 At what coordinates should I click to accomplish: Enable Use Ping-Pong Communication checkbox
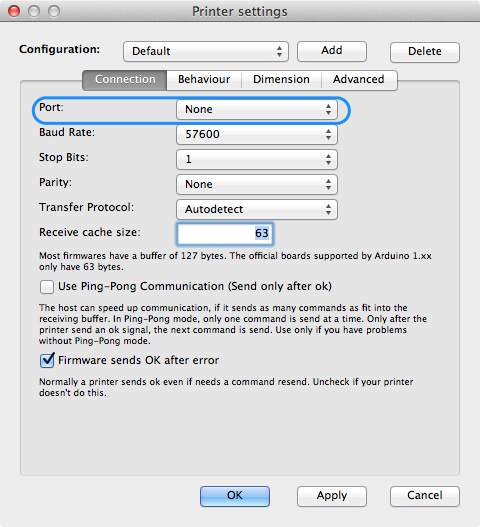pyautogui.click(x=47, y=287)
